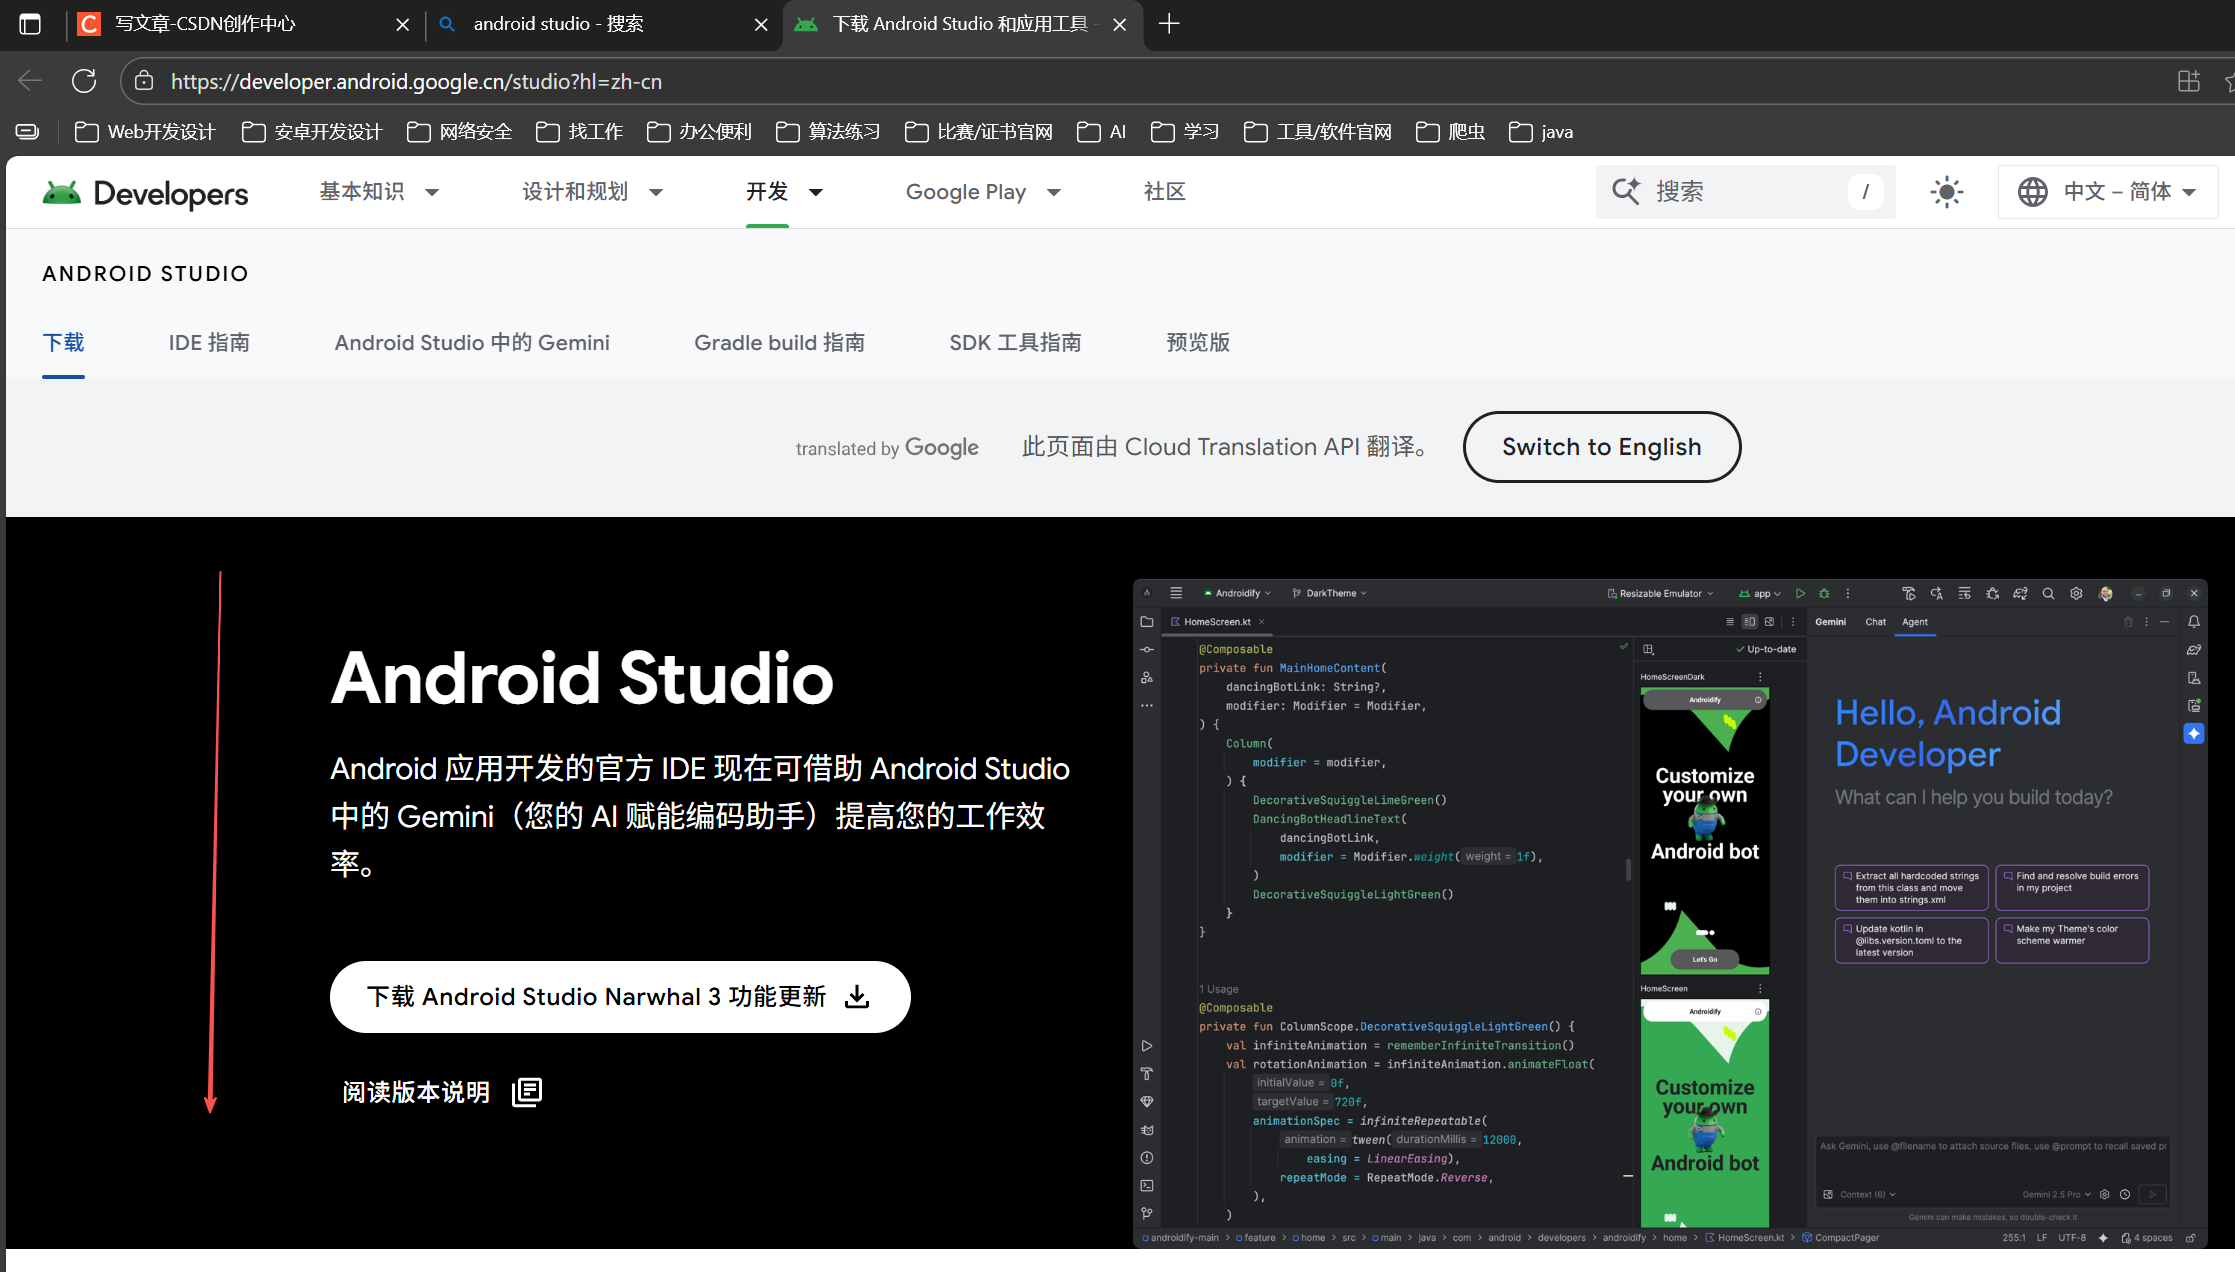The width and height of the screenshot is (2235, 1272).
Task: Click the Android Developers logo
Action: [x=146, y=192]
